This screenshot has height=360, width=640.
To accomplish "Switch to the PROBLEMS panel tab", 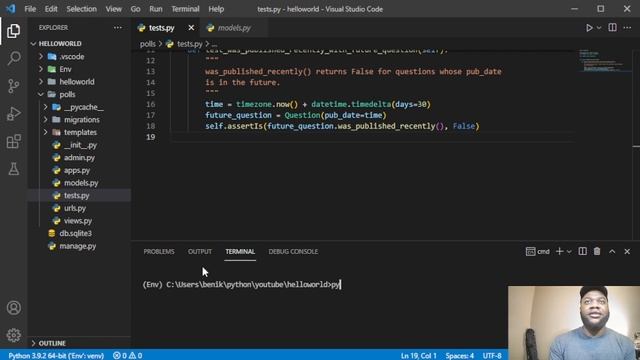I will tap(159, 251).
